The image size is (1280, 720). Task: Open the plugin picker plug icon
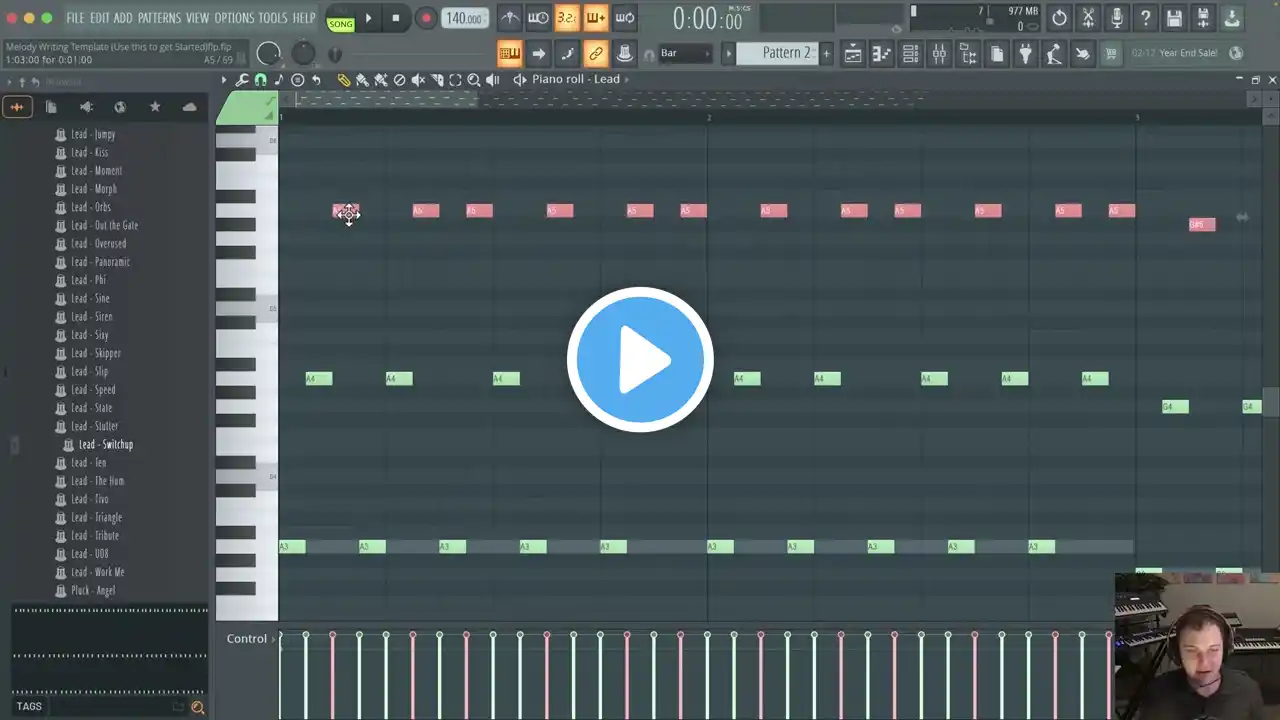point(1025,54)
